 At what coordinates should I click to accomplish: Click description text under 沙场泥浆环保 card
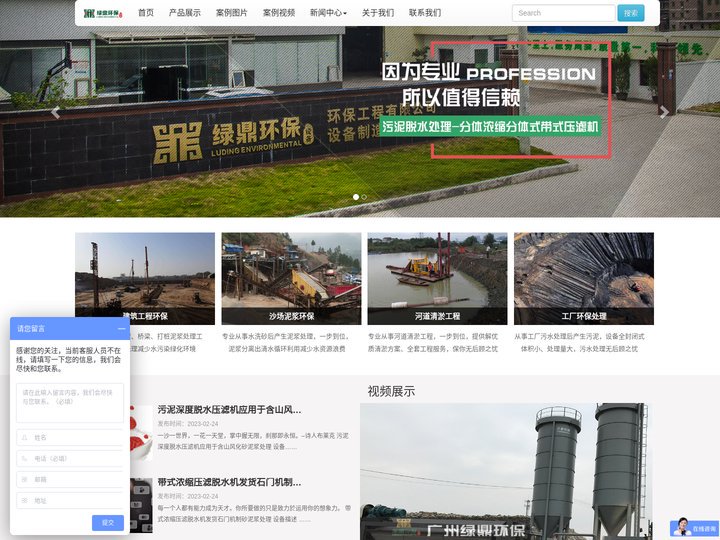[287, 343]
